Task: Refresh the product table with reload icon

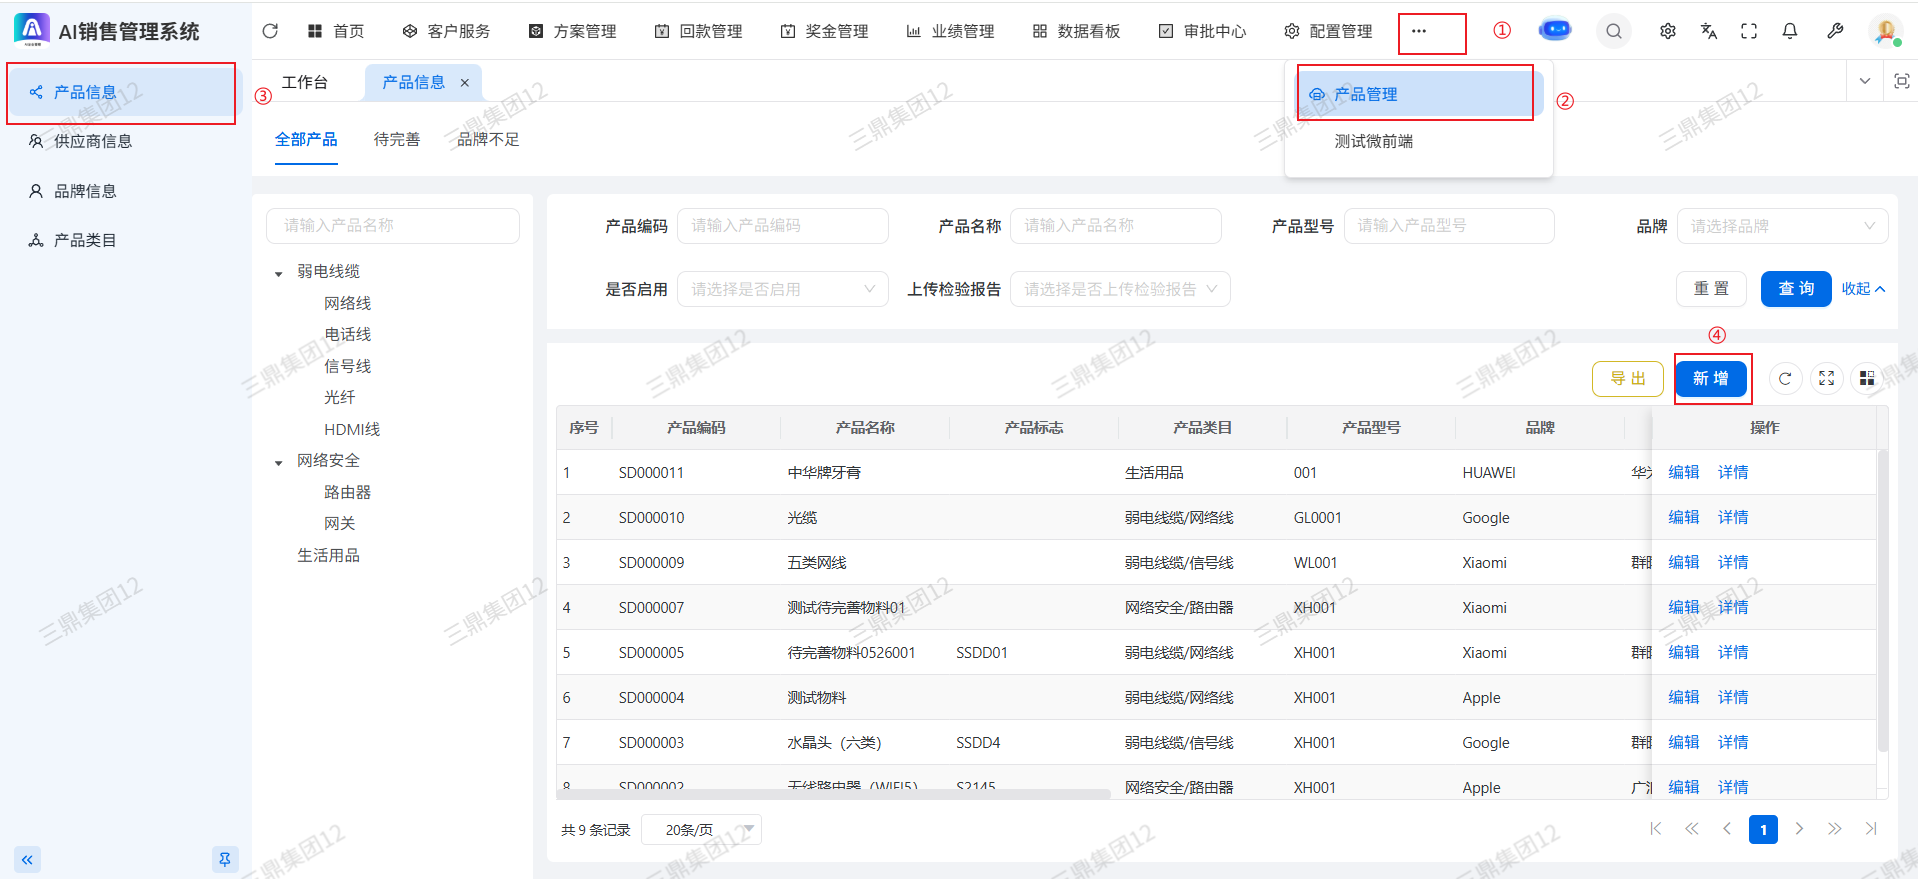Action: pyautogui.click(x=1784, y=378)
